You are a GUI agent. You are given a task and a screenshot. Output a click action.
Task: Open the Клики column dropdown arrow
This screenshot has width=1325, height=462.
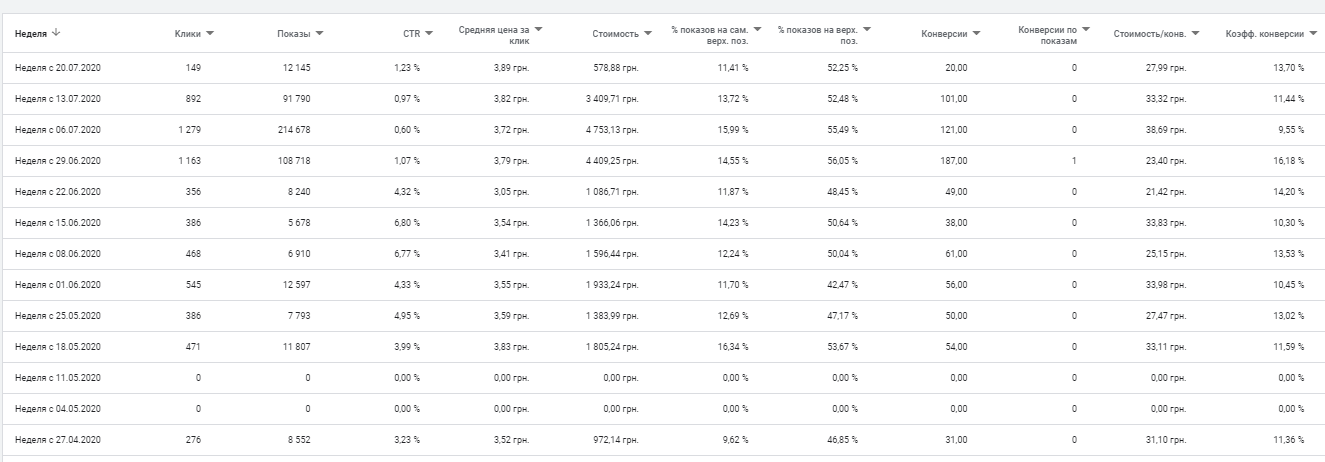[x=210, y=34]
